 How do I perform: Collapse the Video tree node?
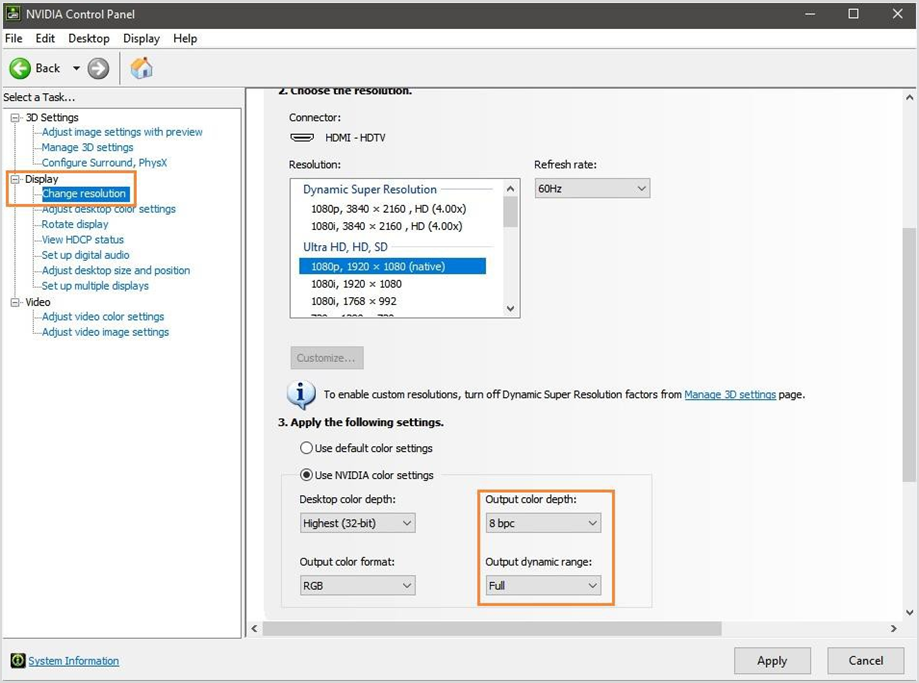[x=15, y=302]
